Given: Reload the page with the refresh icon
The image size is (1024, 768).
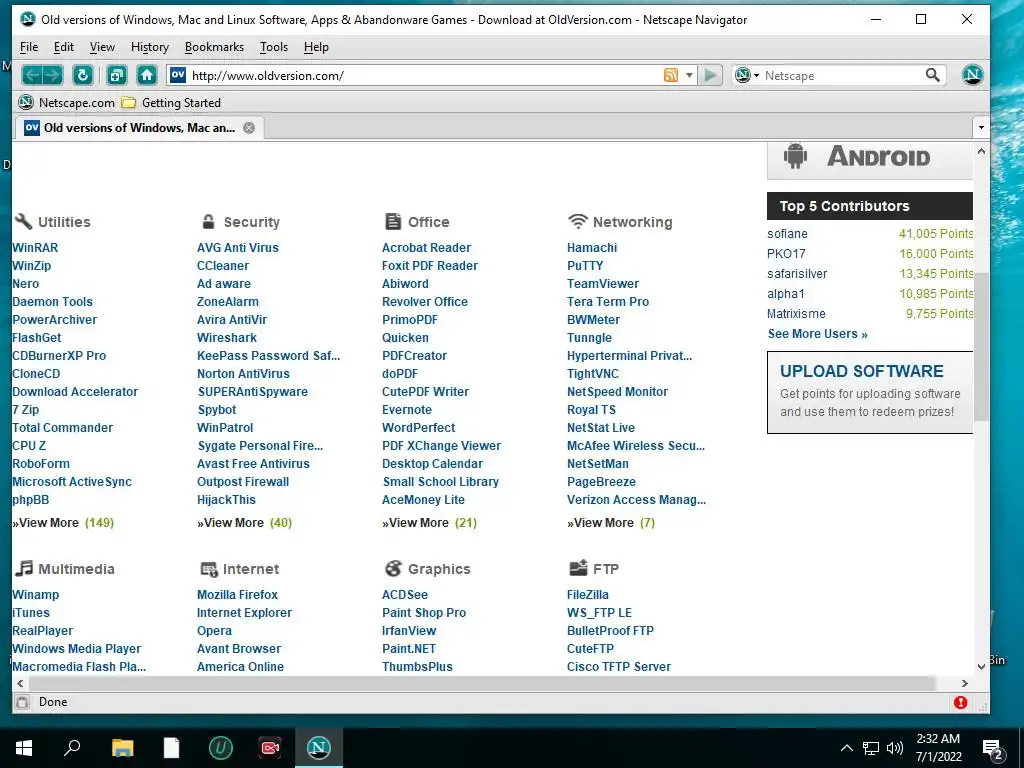Looking at the screenshot, I should (82, 75).
